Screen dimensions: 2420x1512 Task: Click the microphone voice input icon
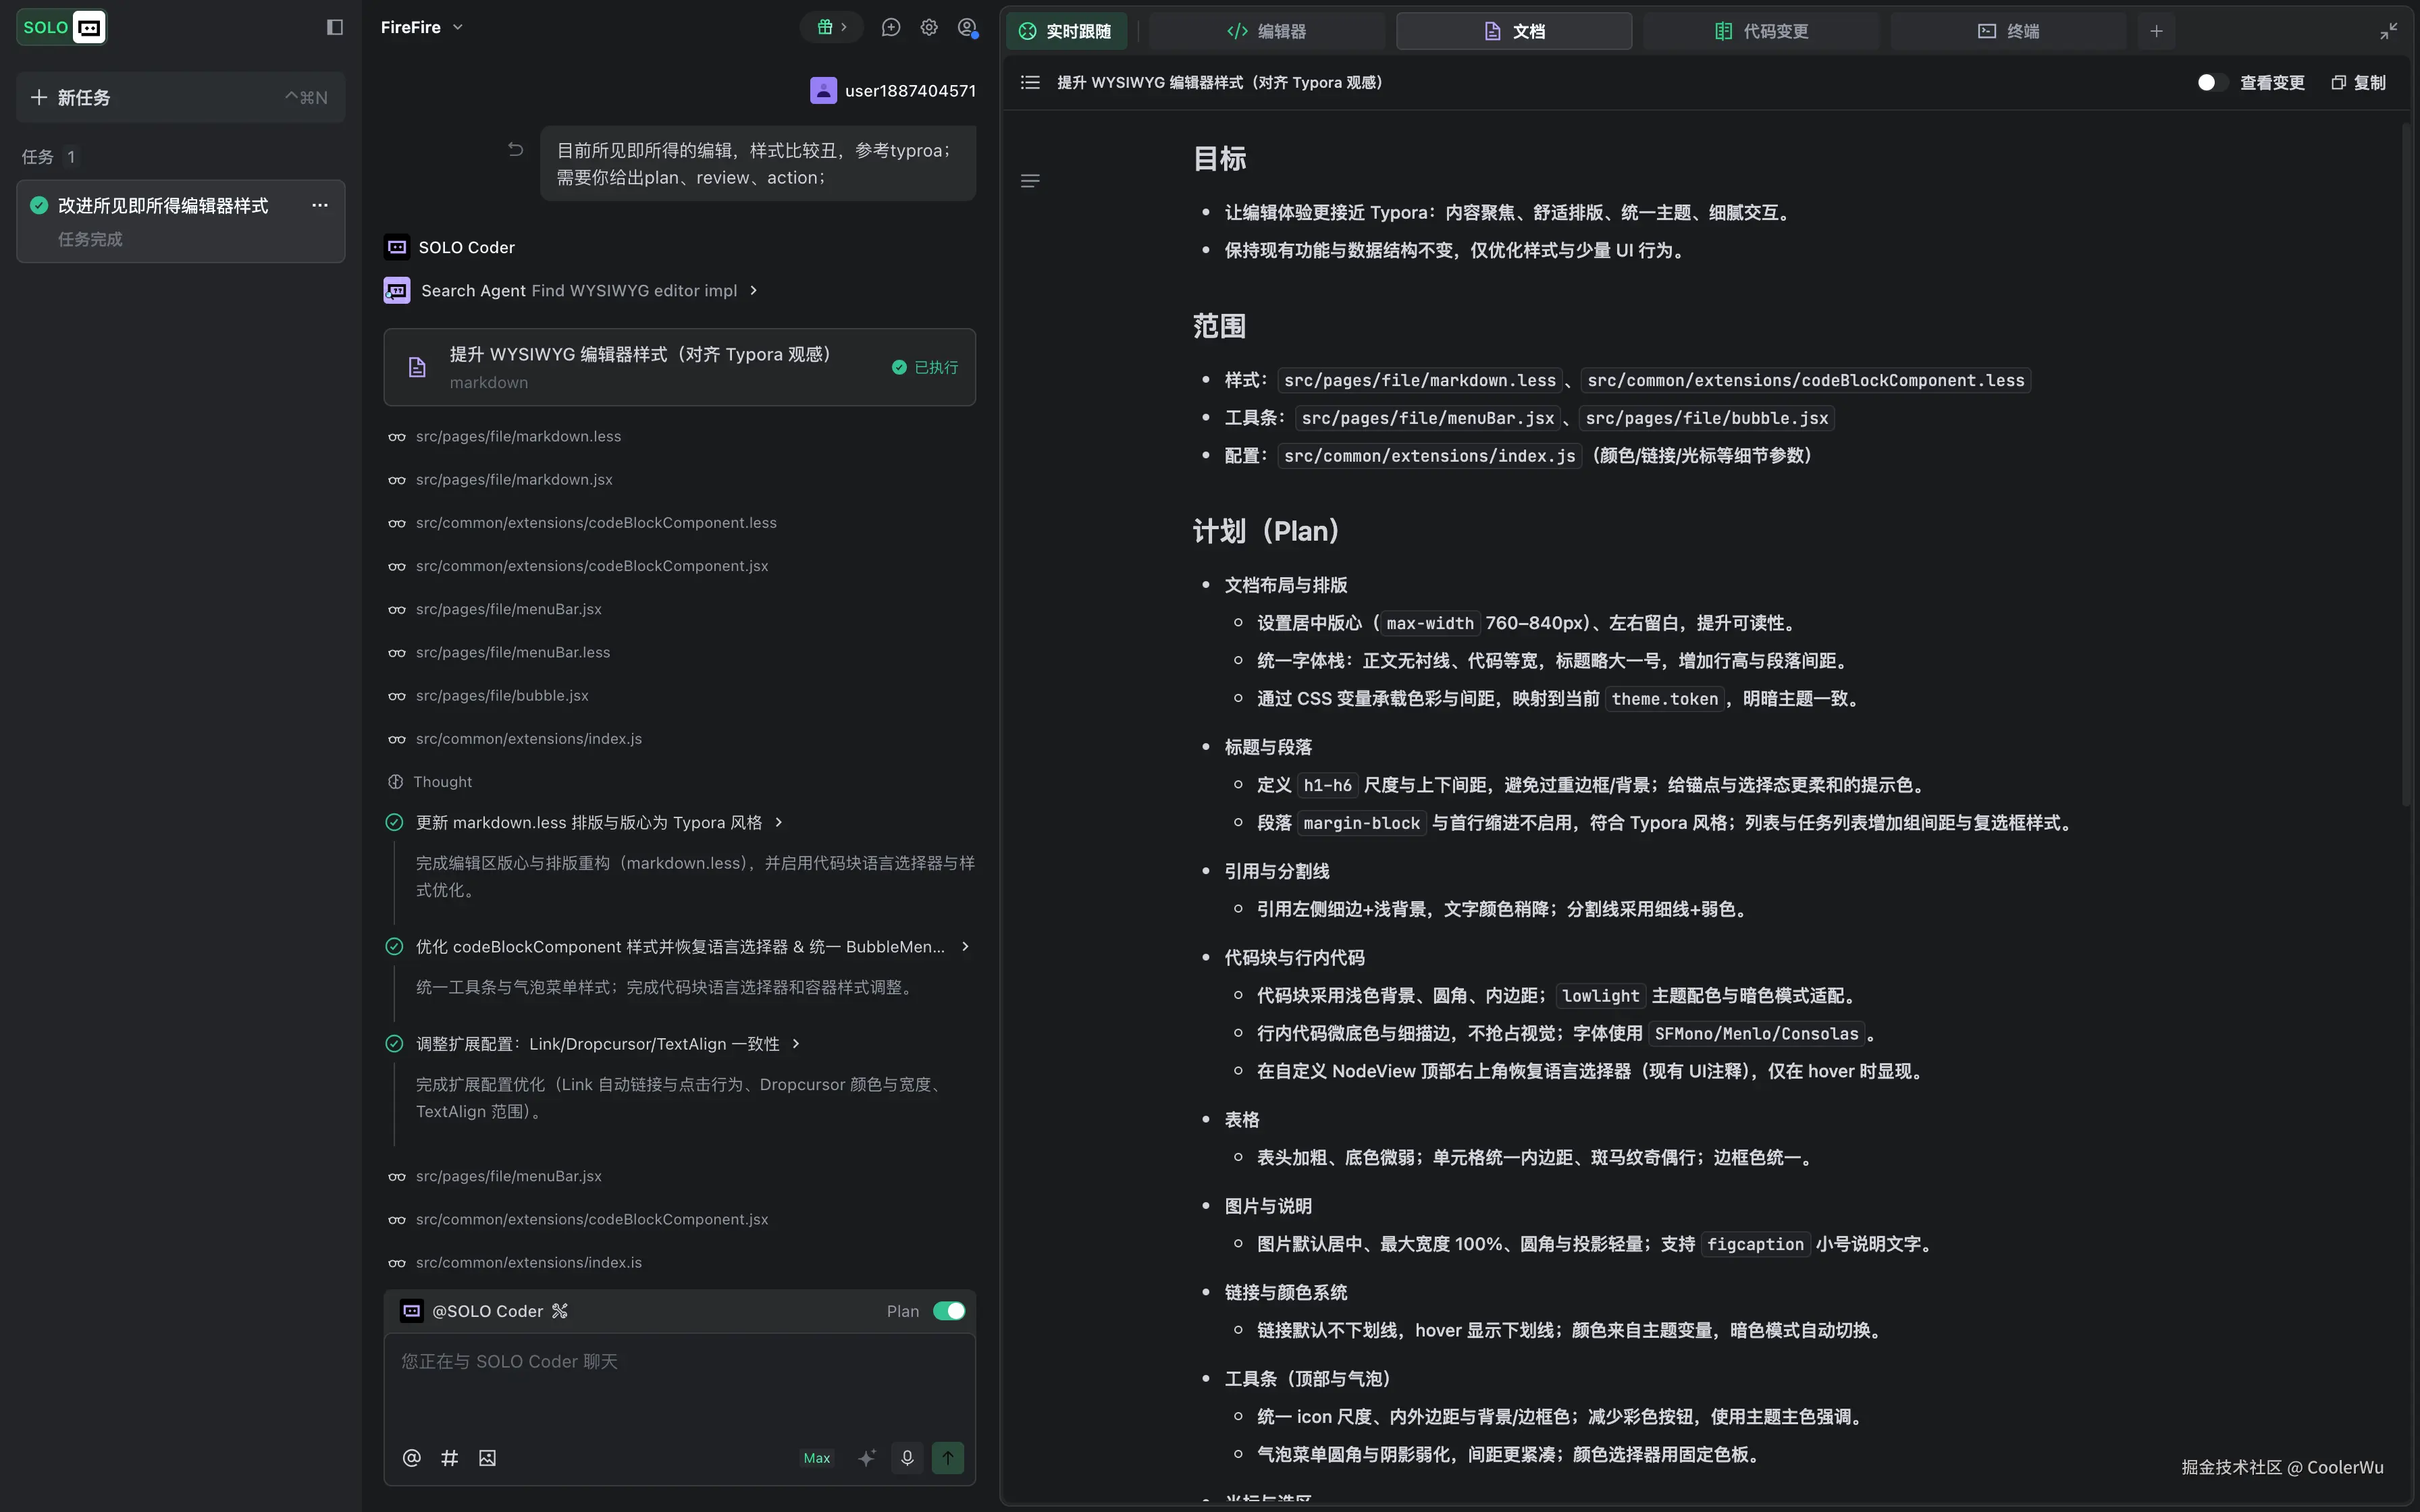click(x=907, y=1457)
